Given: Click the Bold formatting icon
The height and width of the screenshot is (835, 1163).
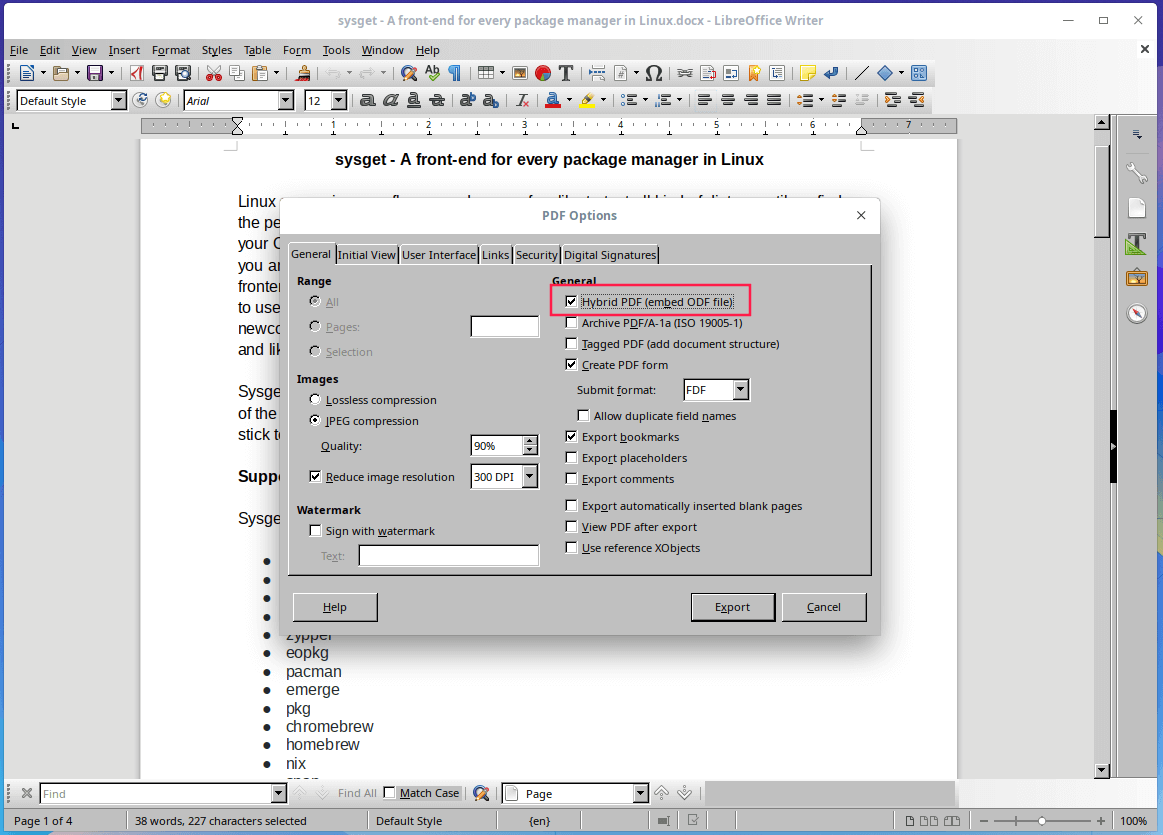Looking at the screenshot, I should click(367, 100).
